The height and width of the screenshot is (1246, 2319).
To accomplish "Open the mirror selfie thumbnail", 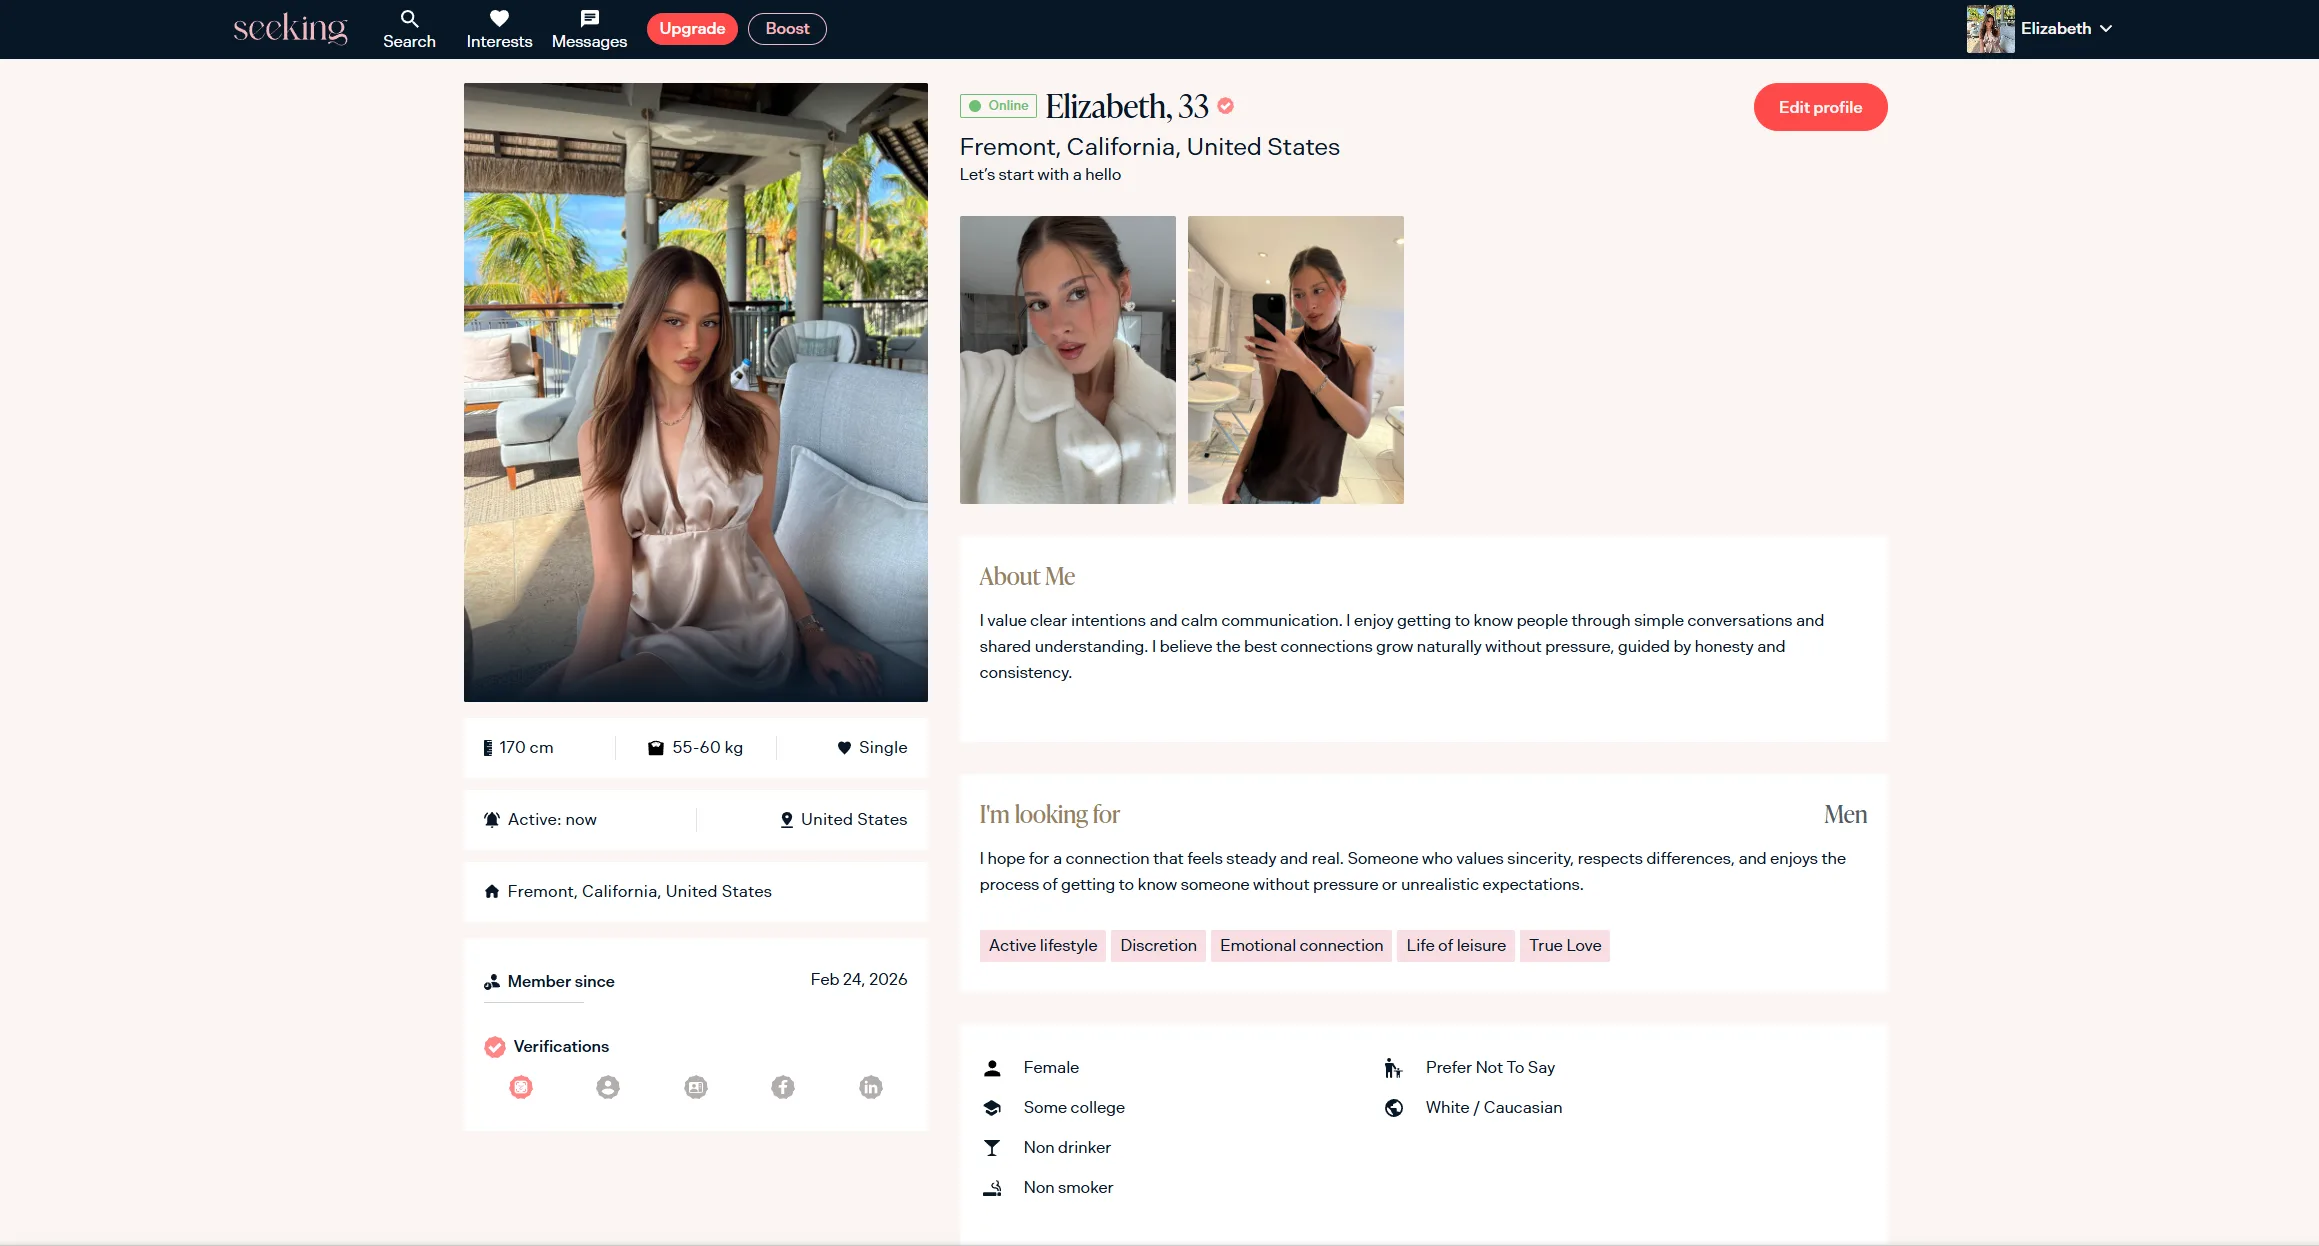I will [x=1295, y=360].
